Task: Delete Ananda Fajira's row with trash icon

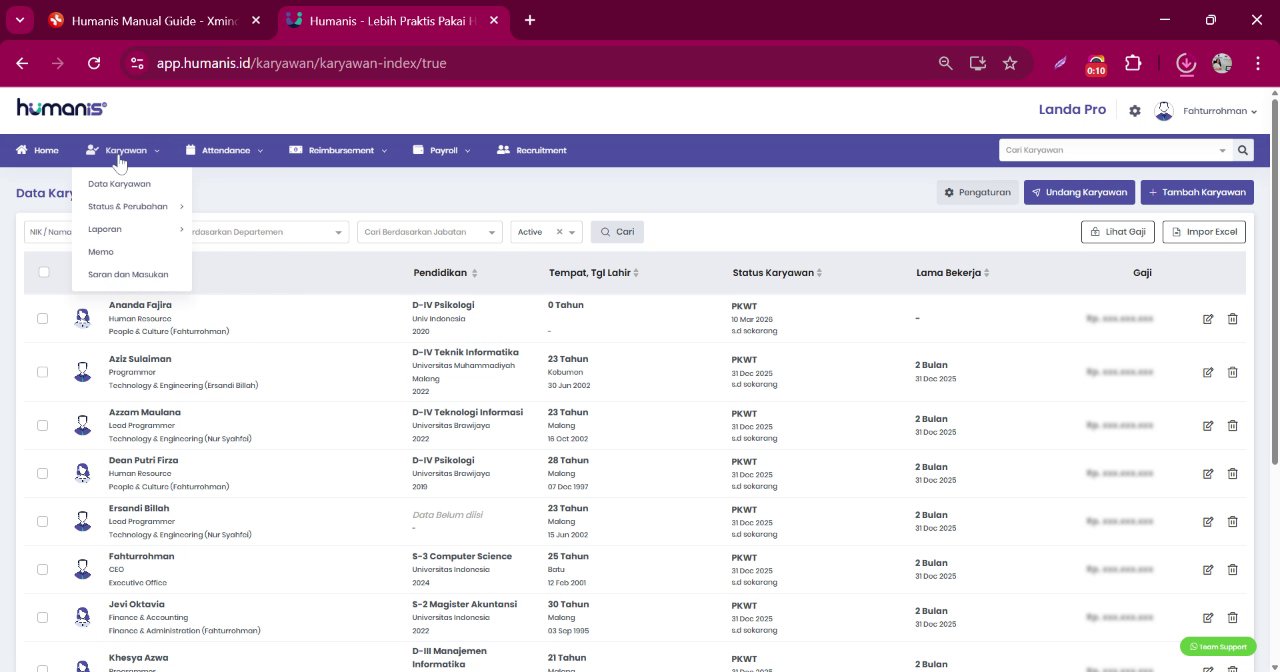Action: click(1232, 319)
